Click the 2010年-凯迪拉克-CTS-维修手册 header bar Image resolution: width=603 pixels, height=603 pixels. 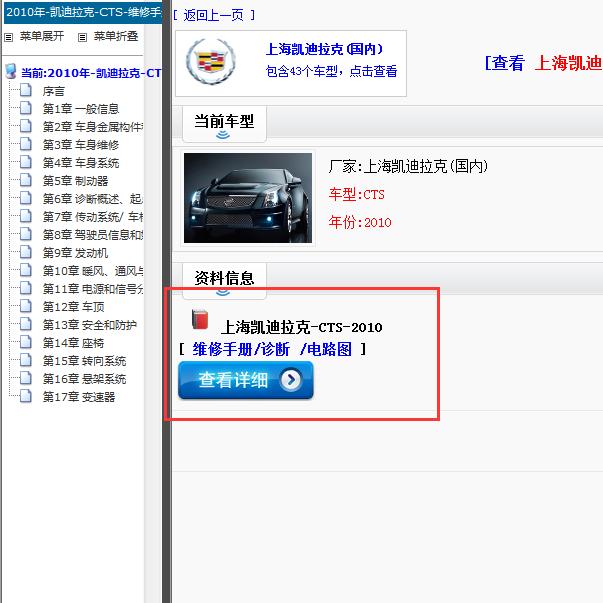tap(83, 12)
